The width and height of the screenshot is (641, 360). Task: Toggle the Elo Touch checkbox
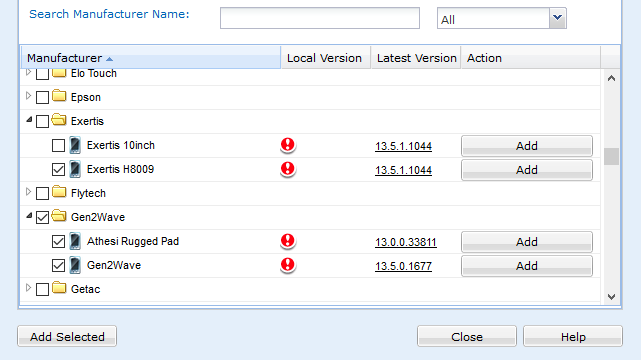[x=43, y=74]
